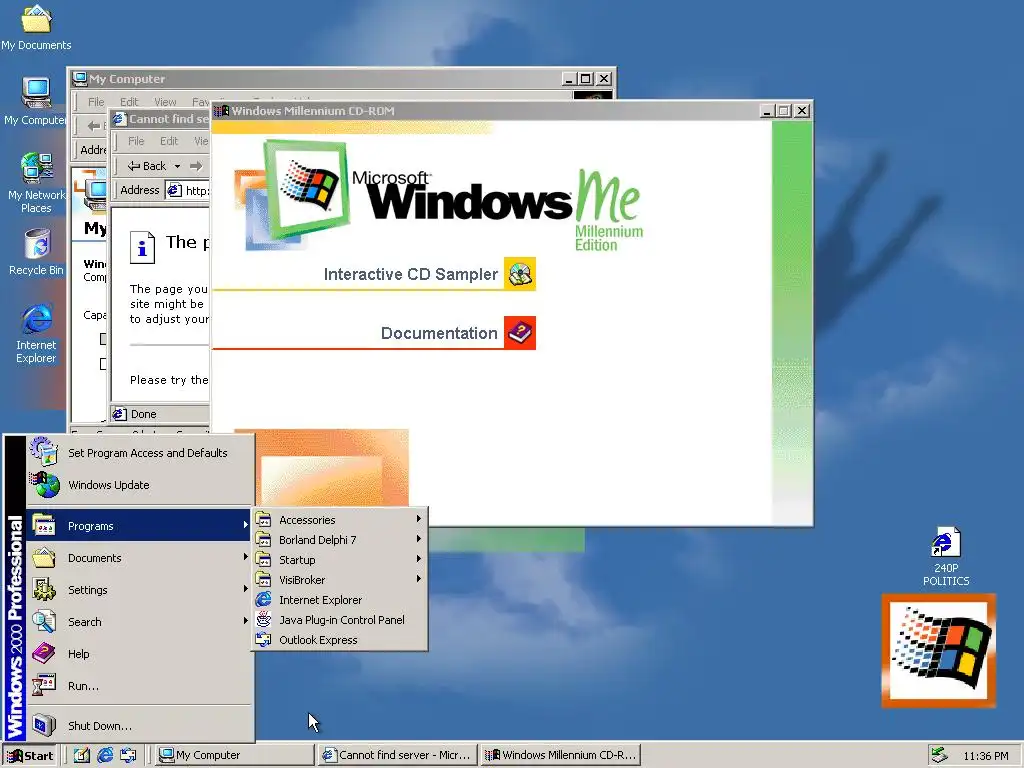Click the Accessories folder icon
The height and width of the screenshot is (768, 1024).
coord(263,520)
